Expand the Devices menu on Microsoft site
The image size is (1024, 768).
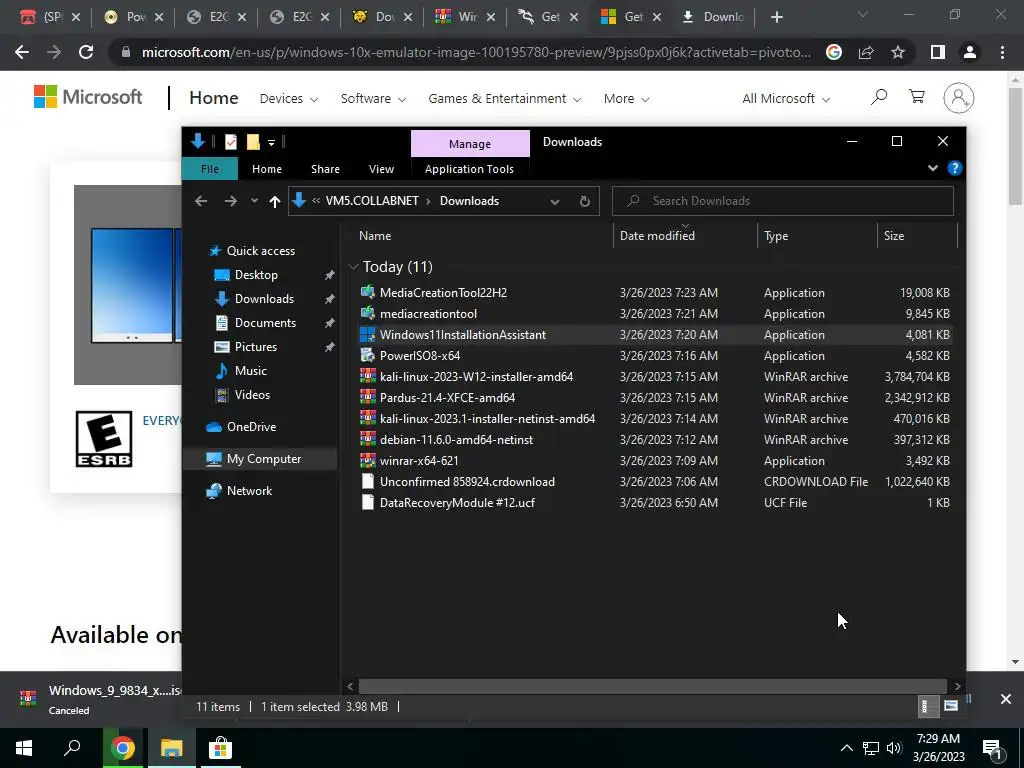pos(289,99)
